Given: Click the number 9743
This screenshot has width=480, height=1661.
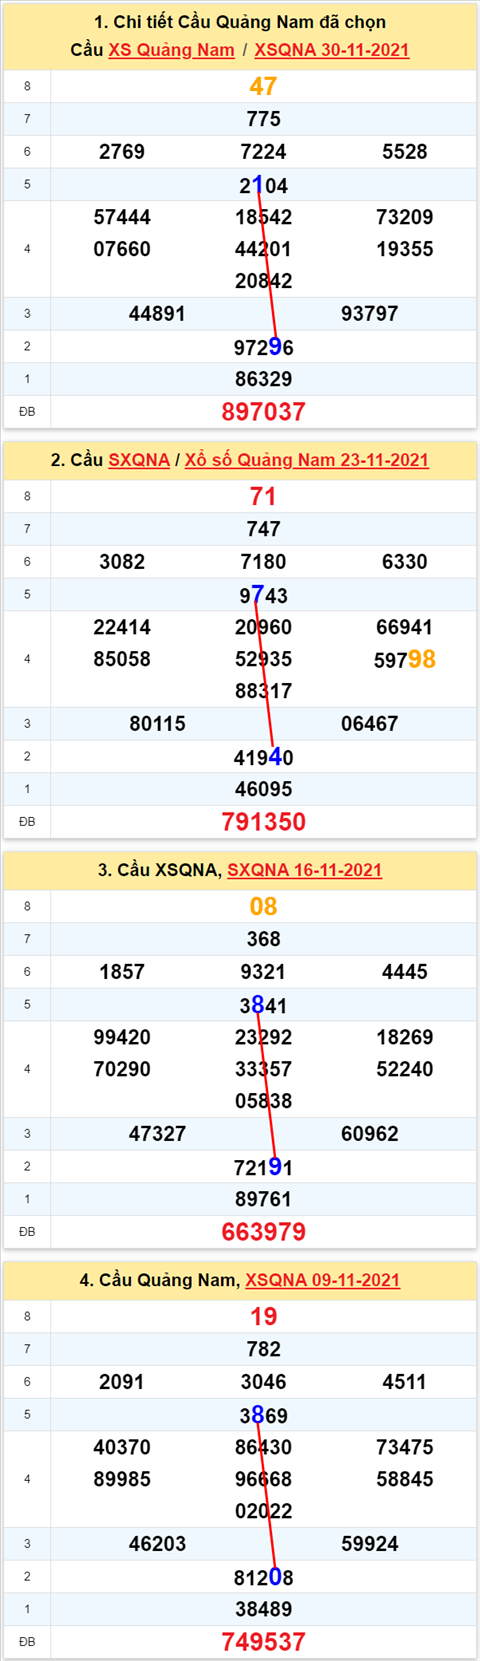Looking at the screenshot, I should [x=263, y=595].
